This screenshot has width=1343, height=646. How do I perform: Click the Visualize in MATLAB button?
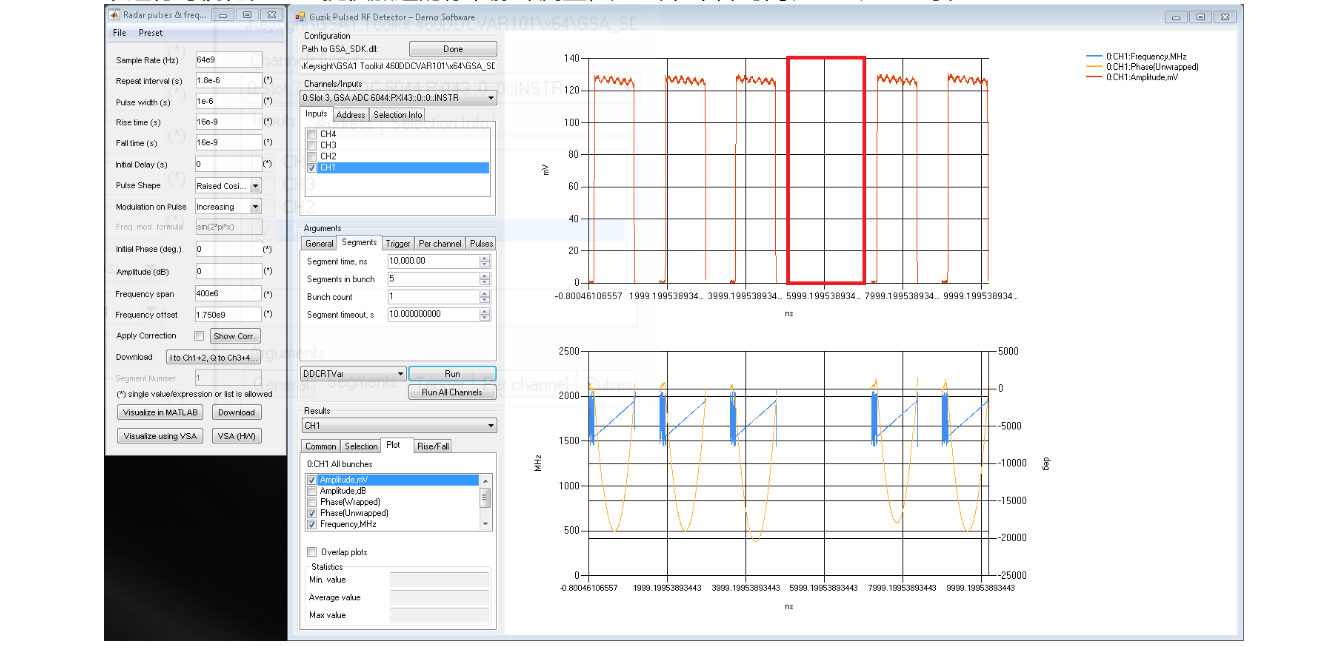coord(160,412)
